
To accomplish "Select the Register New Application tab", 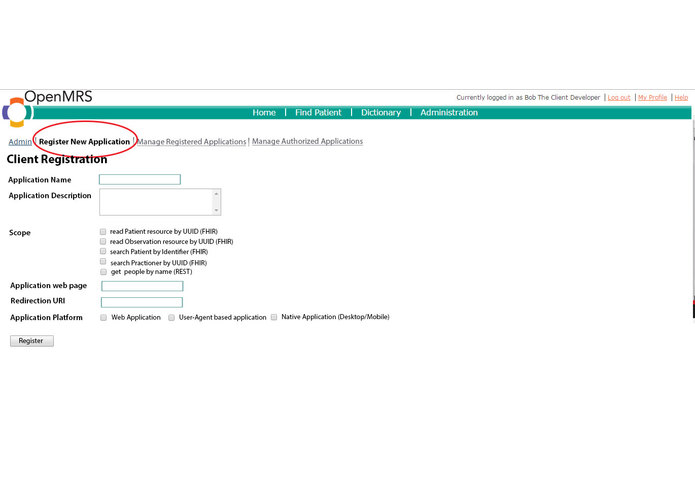I will pos(84,142).
